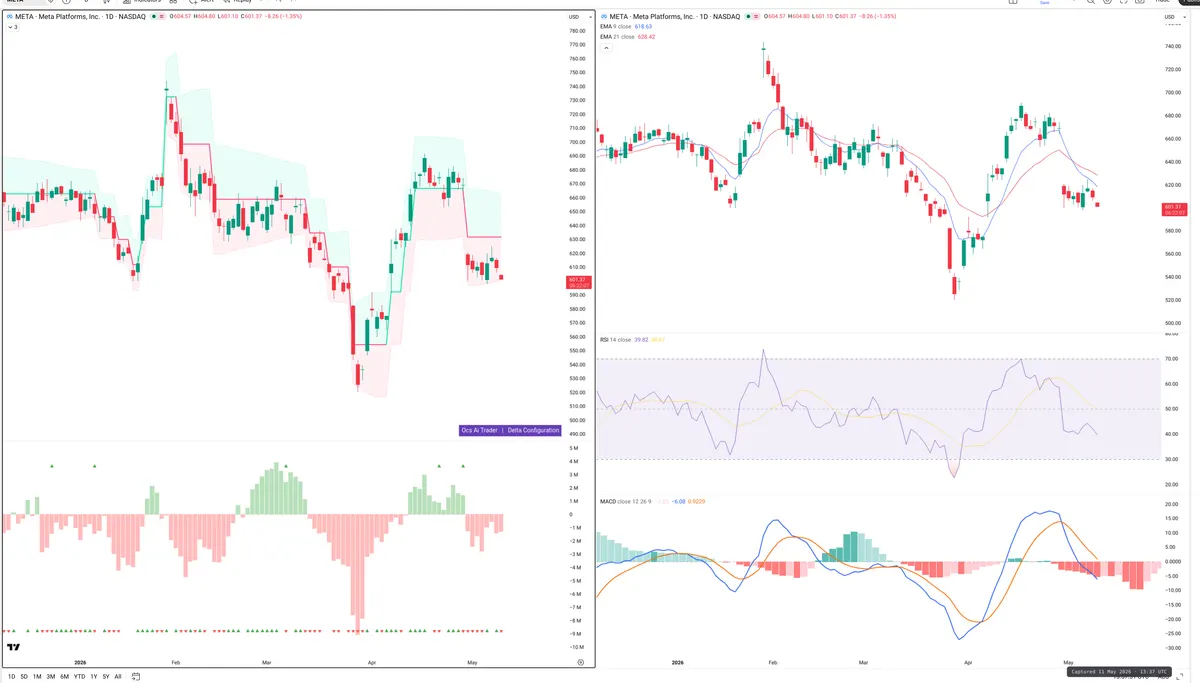The image size is (1200, 683).
Task: Click the META Platforms symbol title in left chart
Action: [79, 17]
